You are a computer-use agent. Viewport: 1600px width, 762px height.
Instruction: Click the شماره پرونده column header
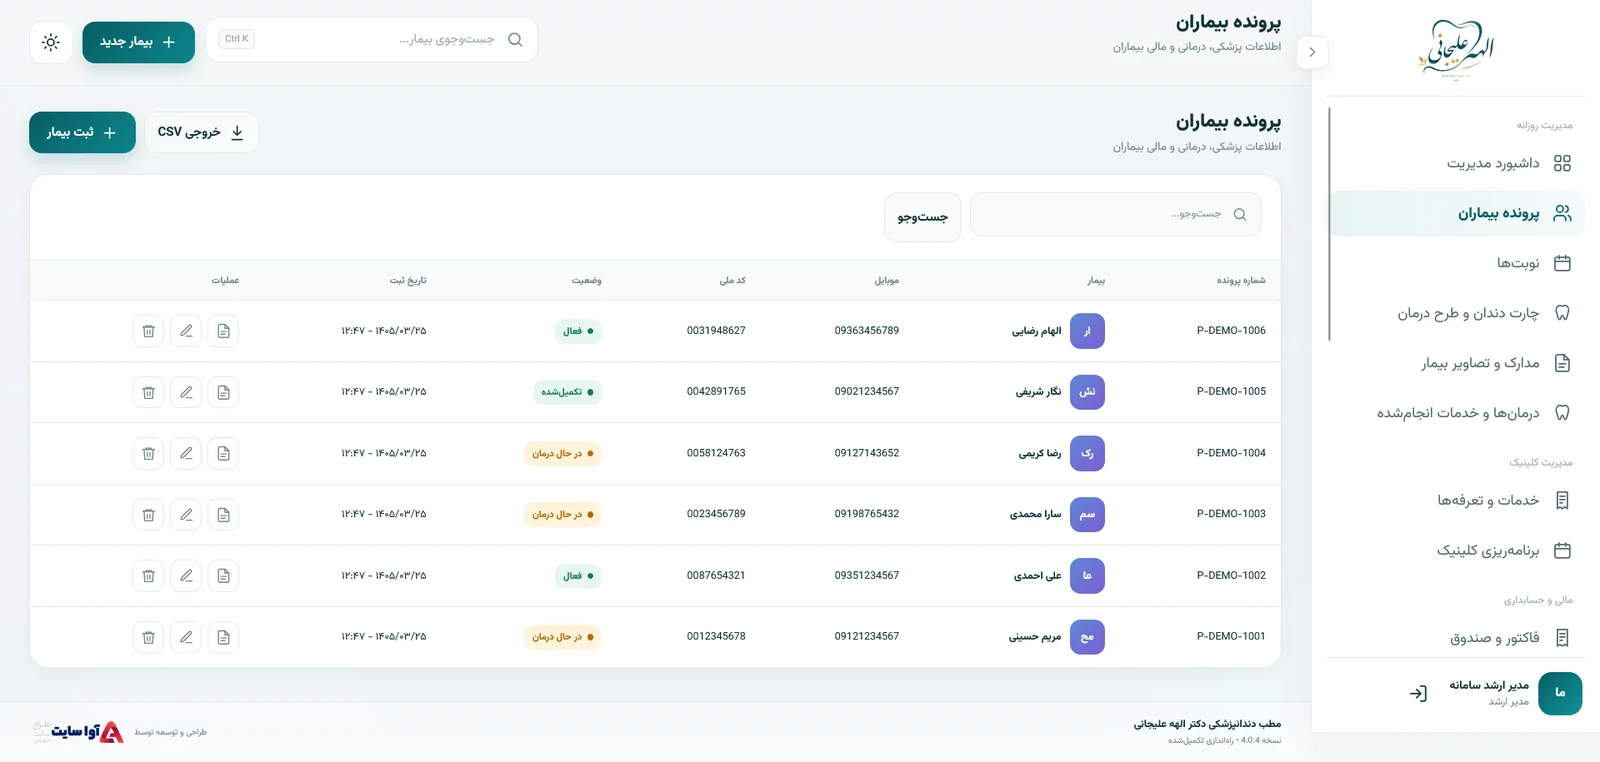tap(1241, 280)
